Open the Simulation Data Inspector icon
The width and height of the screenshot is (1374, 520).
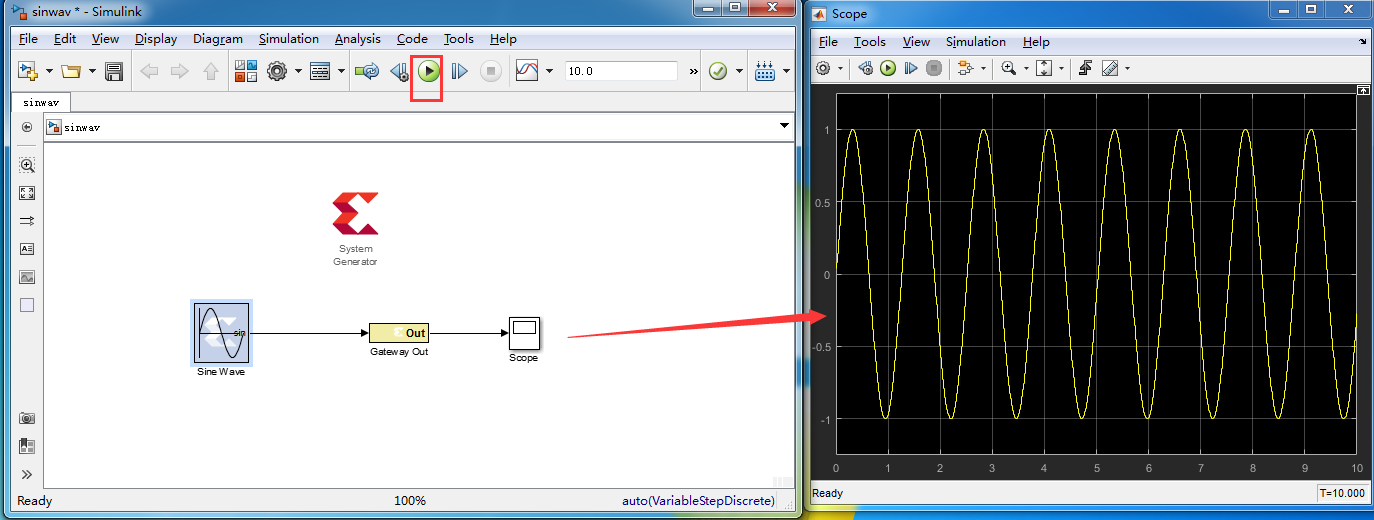[526, 71]
